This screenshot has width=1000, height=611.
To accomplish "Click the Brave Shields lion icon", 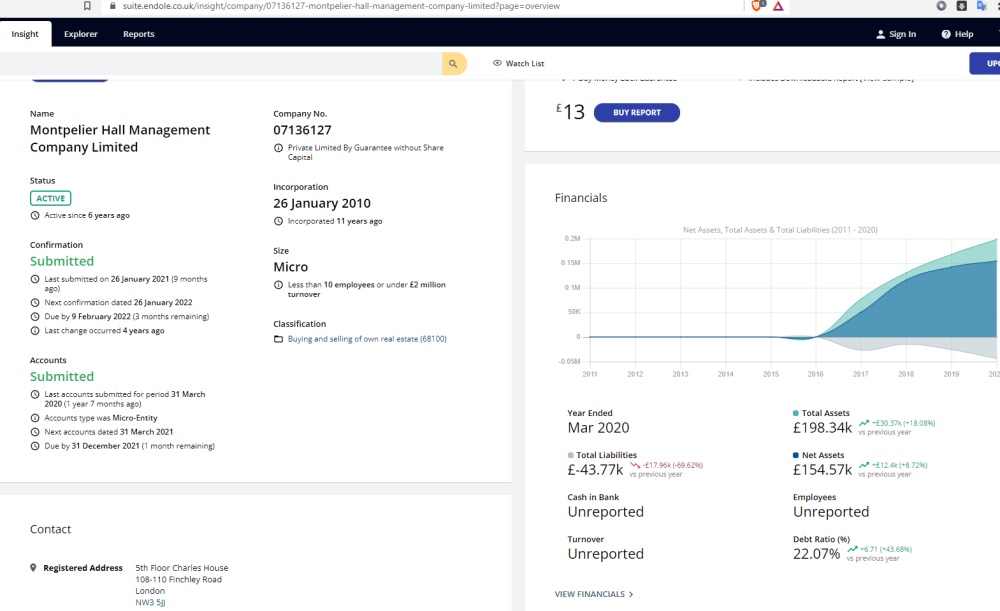I will point(756,6).
